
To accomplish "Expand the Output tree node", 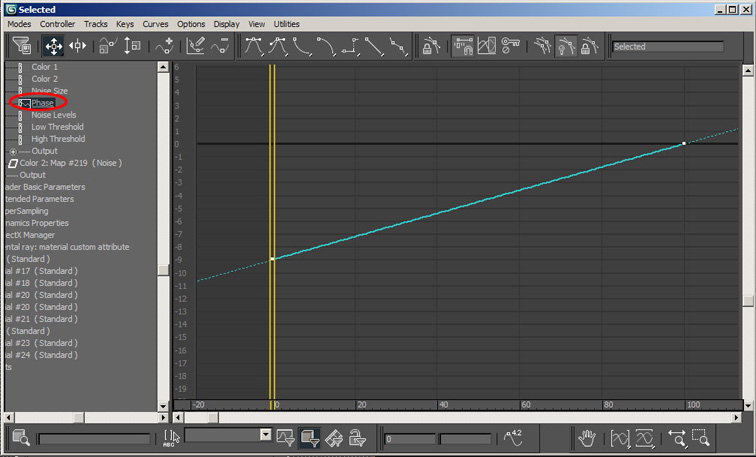I will pos(13,151).
